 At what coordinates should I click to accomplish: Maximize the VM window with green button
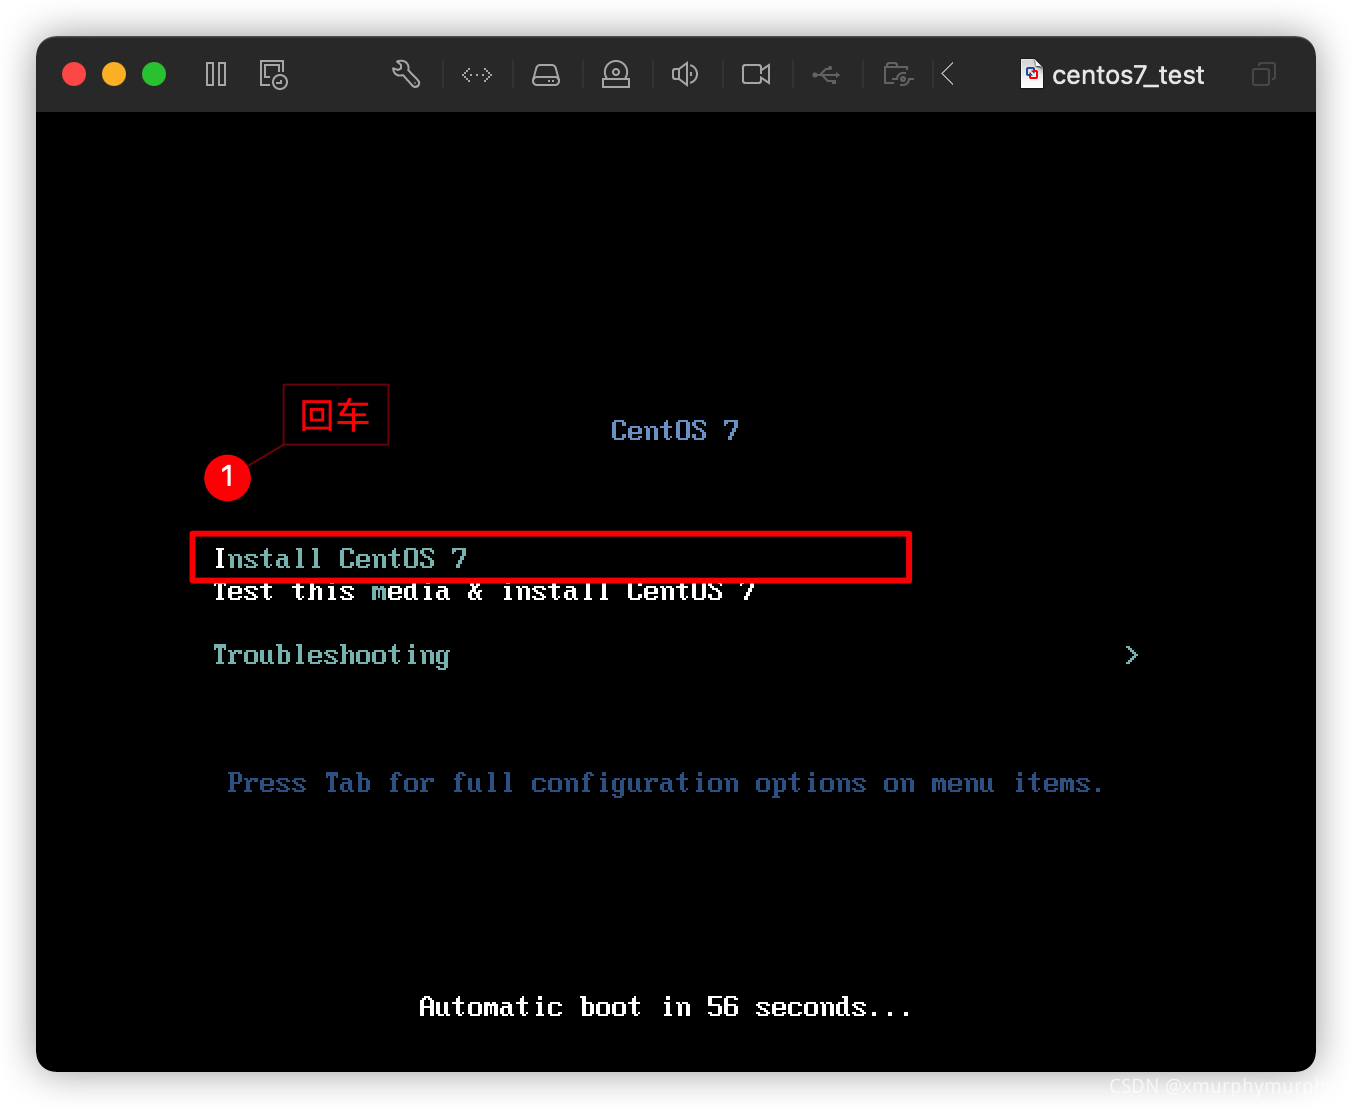(154, 74)
